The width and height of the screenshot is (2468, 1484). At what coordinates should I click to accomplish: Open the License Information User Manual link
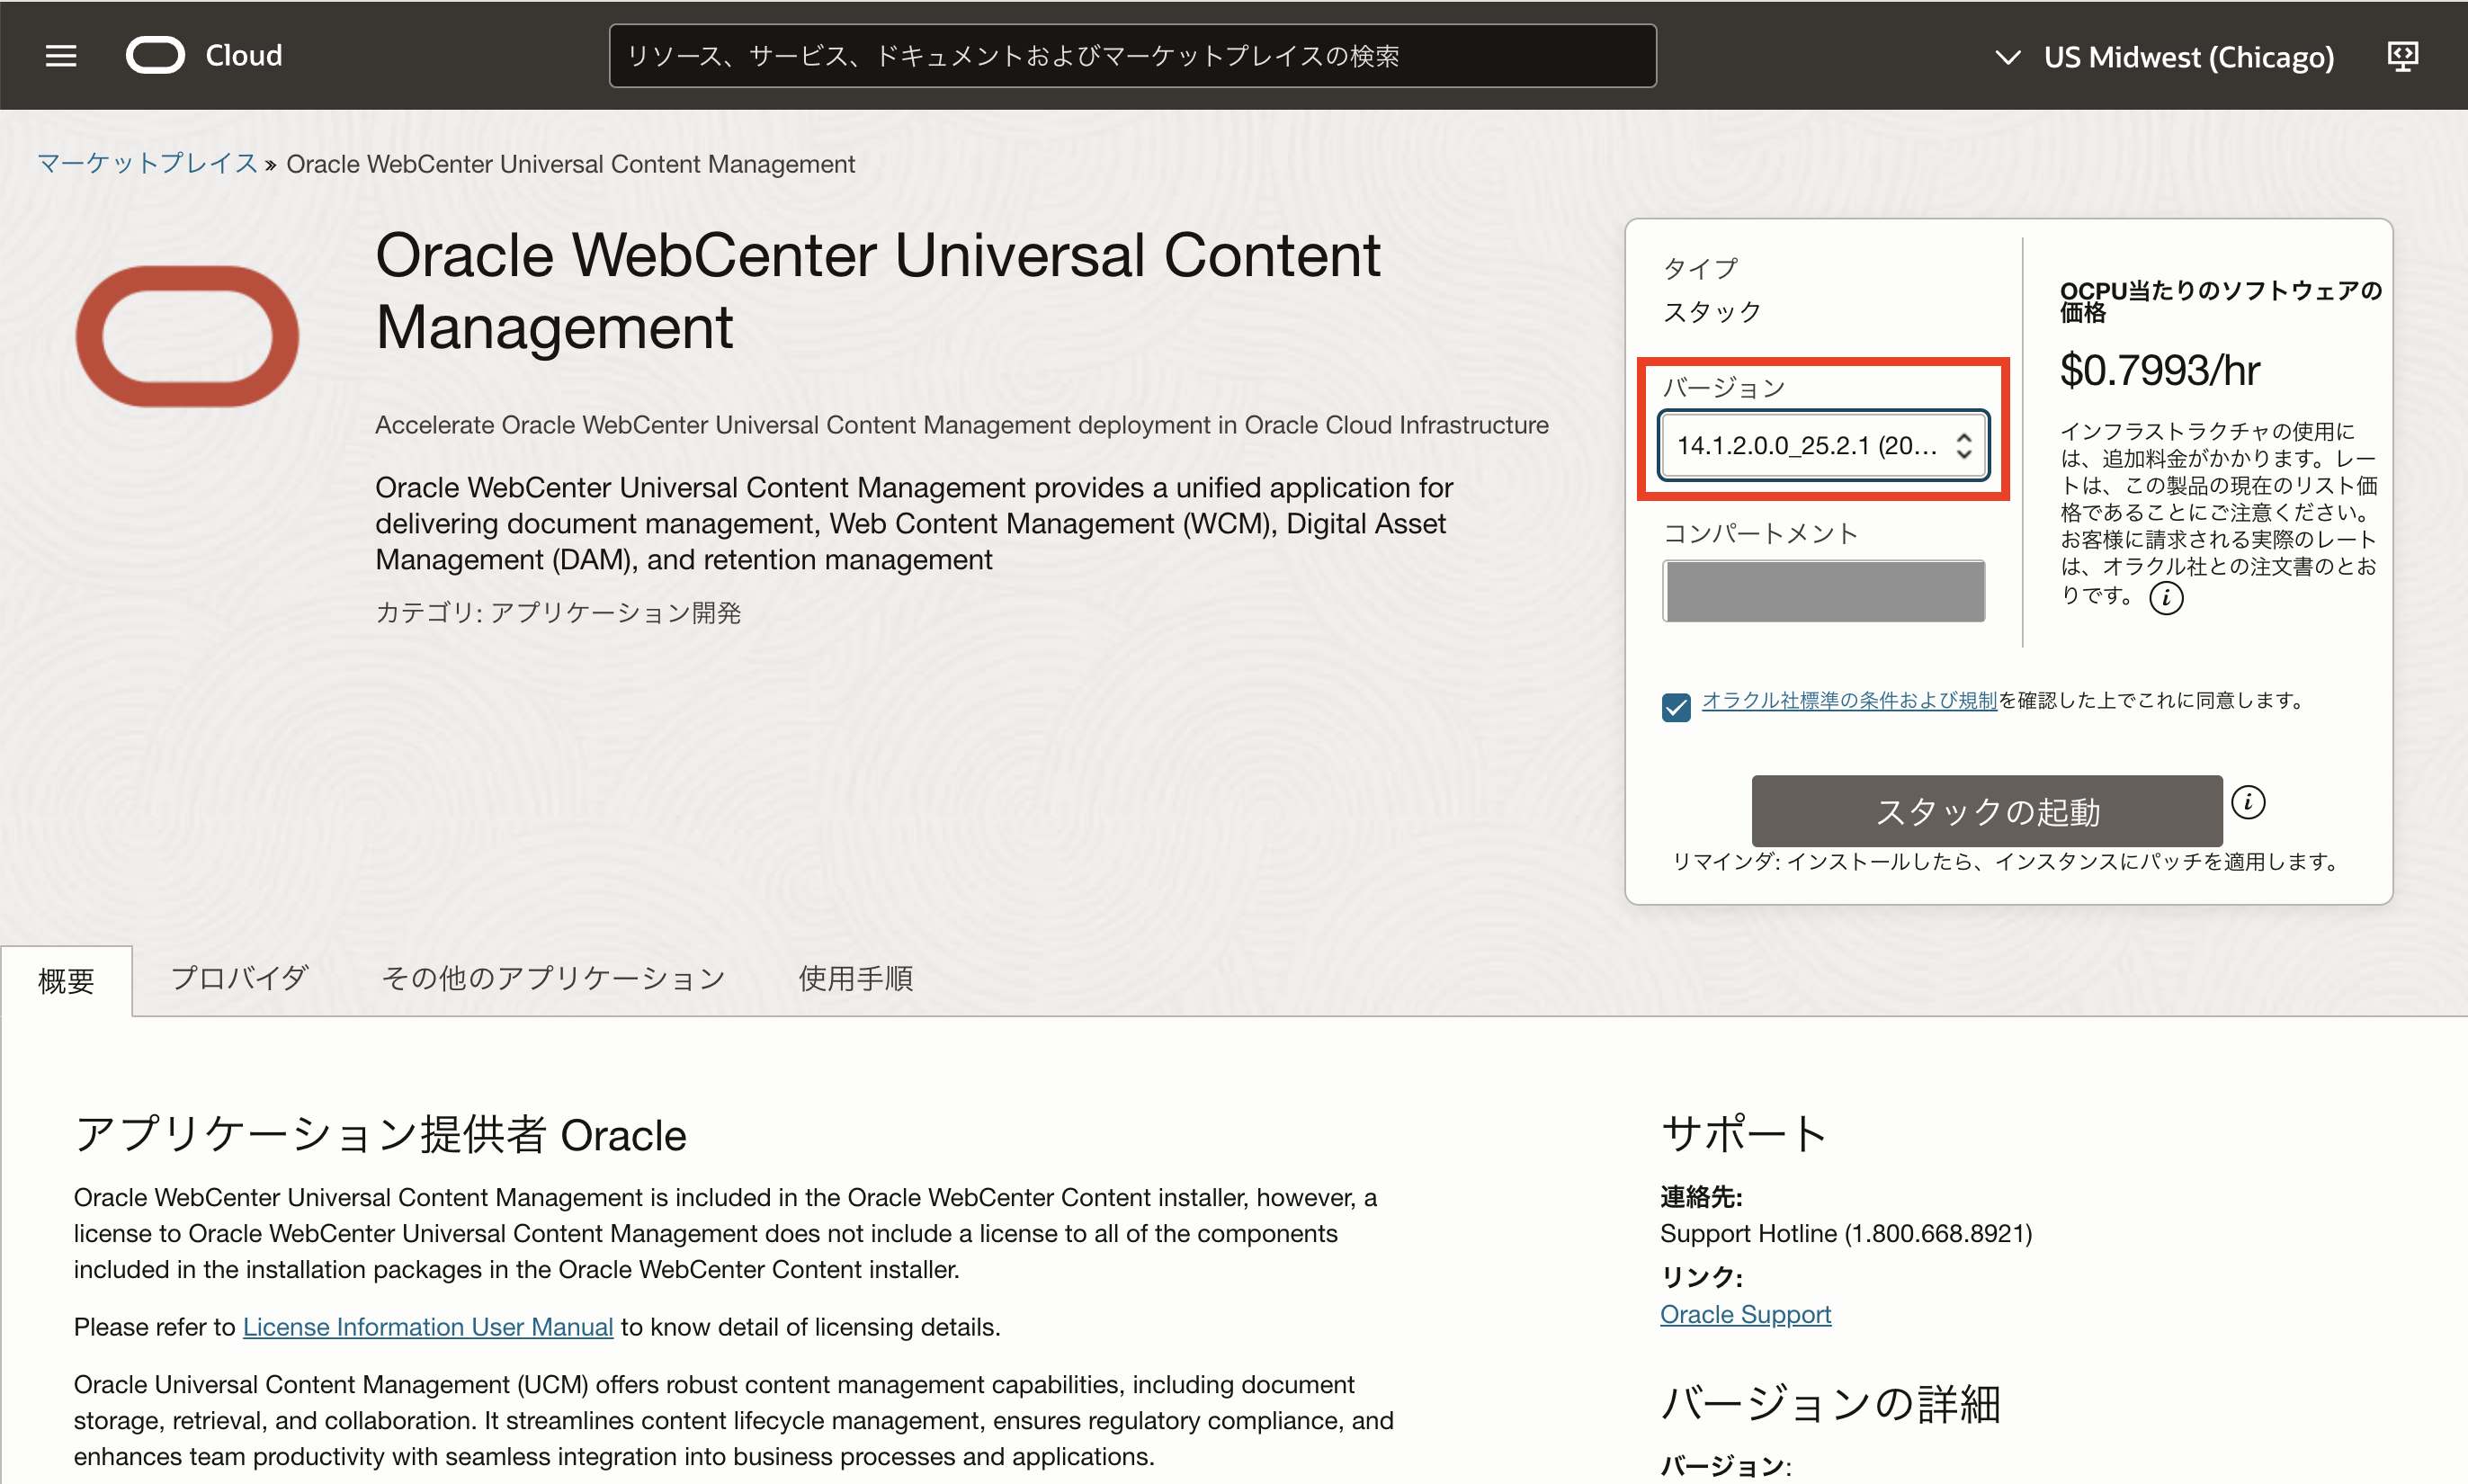tap(427, 1327)
